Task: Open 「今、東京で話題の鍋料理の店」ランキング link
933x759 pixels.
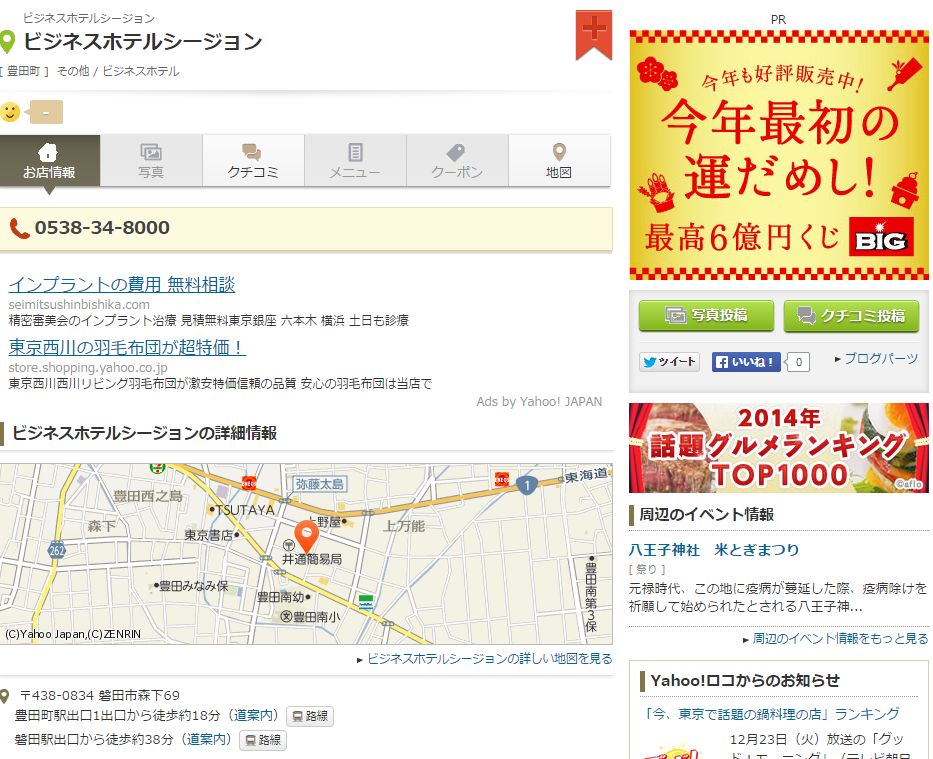Action: [772, 714]
